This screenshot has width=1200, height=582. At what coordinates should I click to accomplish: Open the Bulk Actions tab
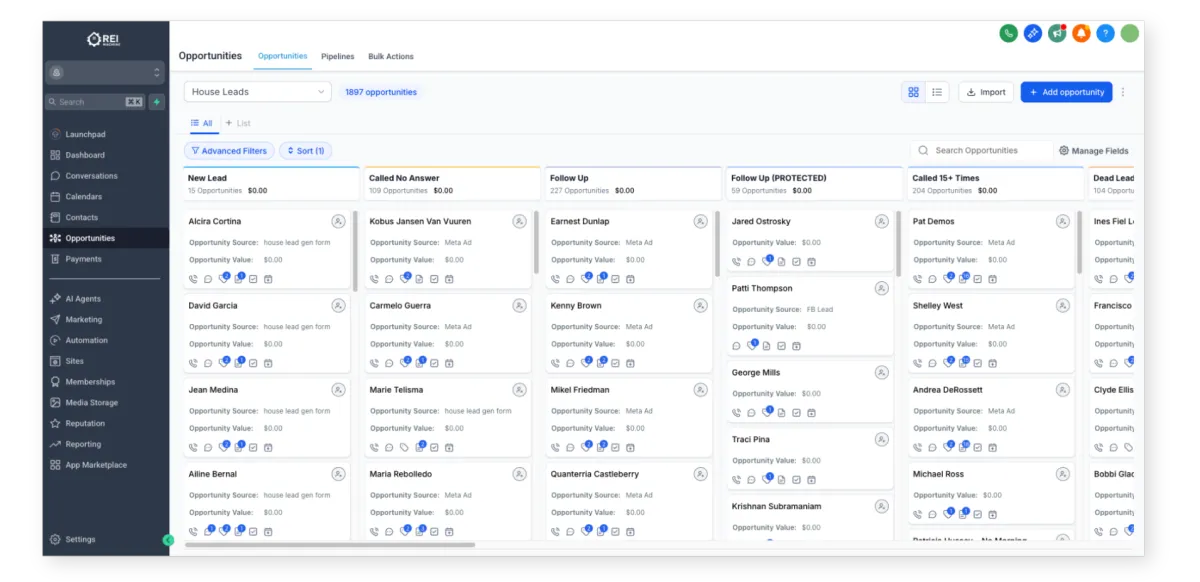390,57
